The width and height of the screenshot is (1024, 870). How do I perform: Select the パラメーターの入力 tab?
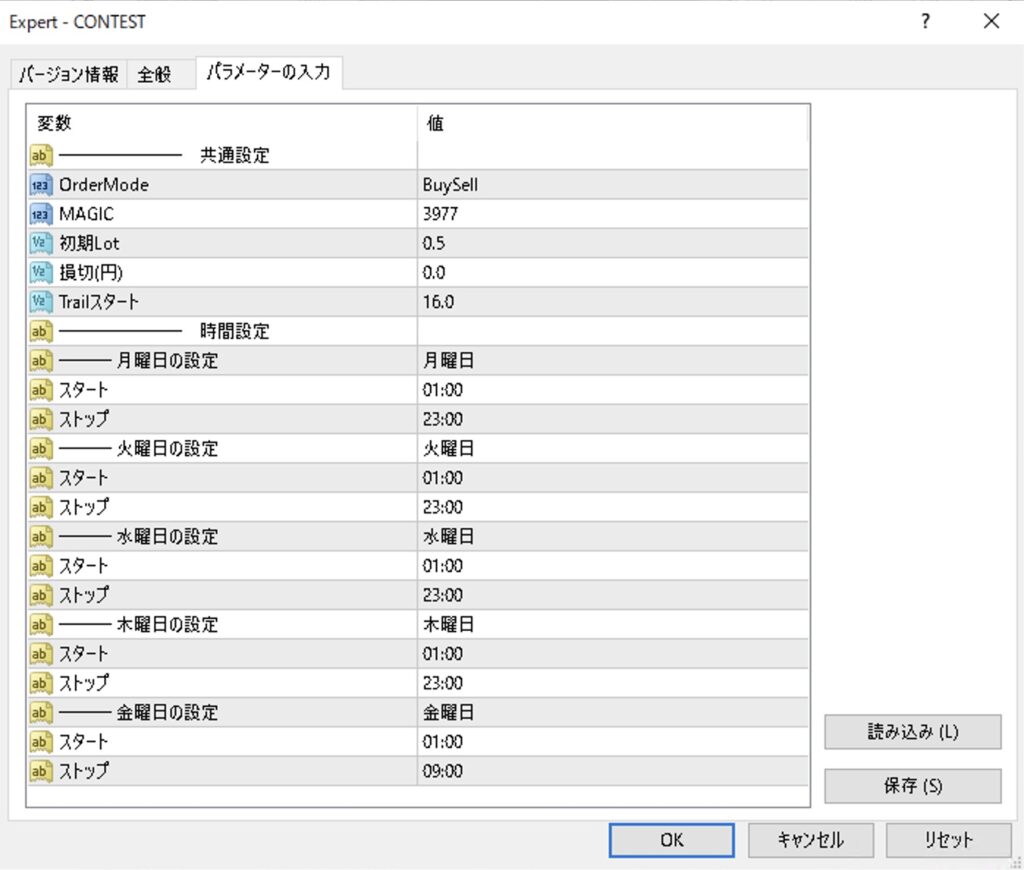[x=268, y=73]
